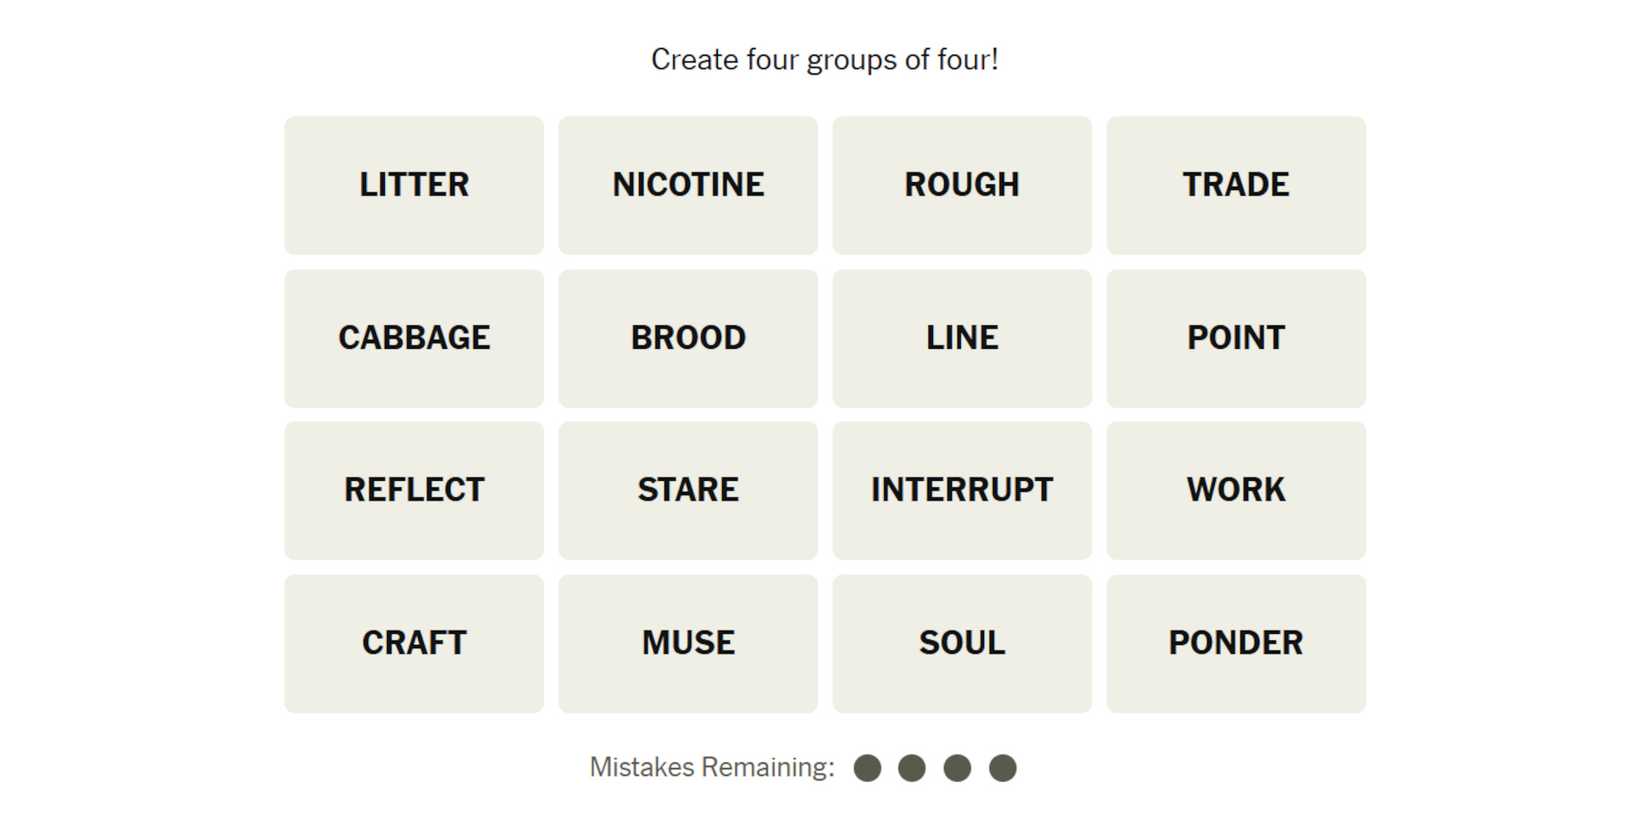Click the "Mistakes Remaining:" label
This screenshot has width=1650, height=825.
[x=712, y=768]
